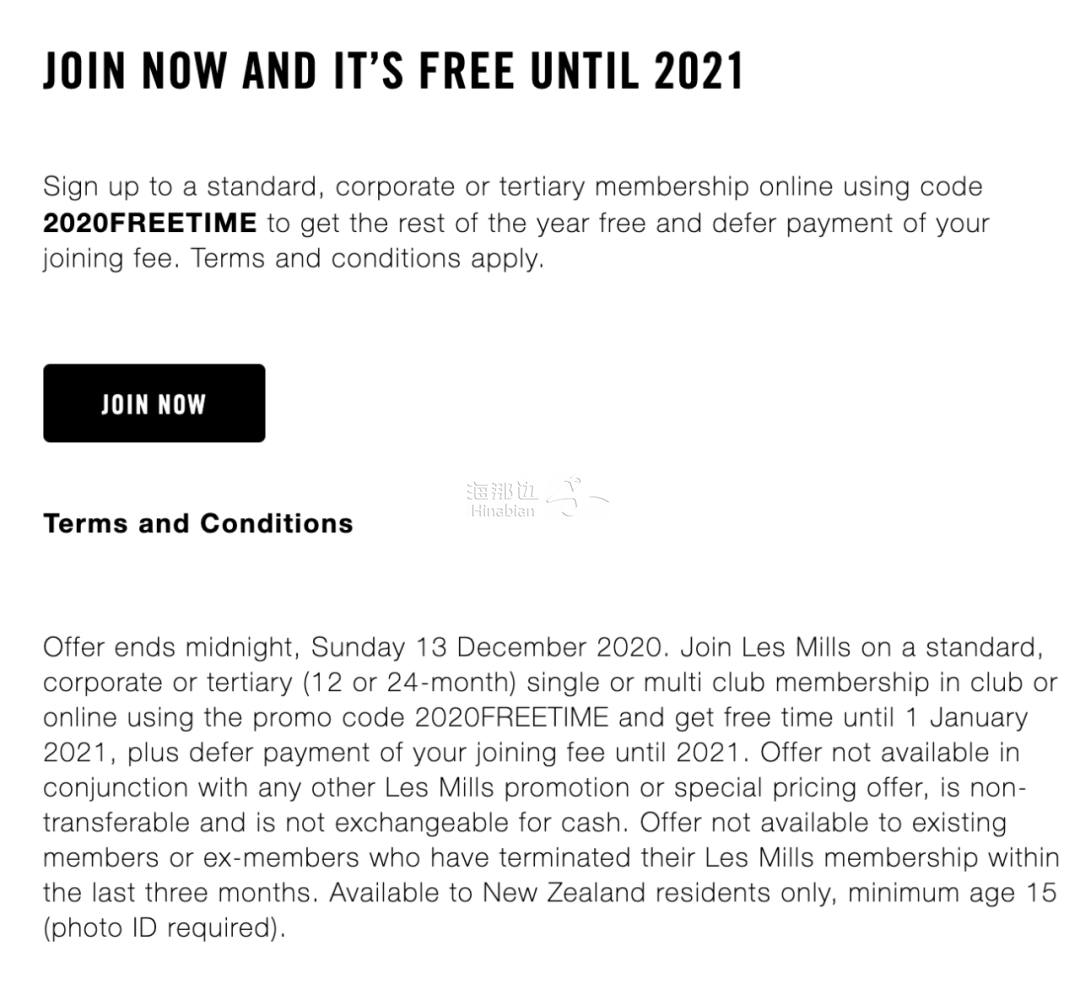The image size is (1080, 995).
Task: Click the '1 January' date text
Action: [967, 718]
